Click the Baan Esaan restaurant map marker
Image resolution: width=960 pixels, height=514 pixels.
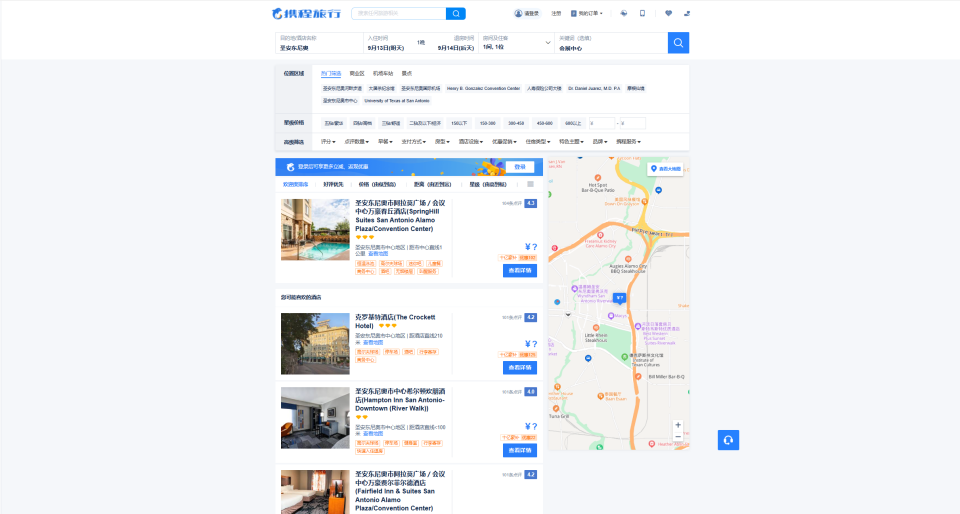[x=600, y=397]
